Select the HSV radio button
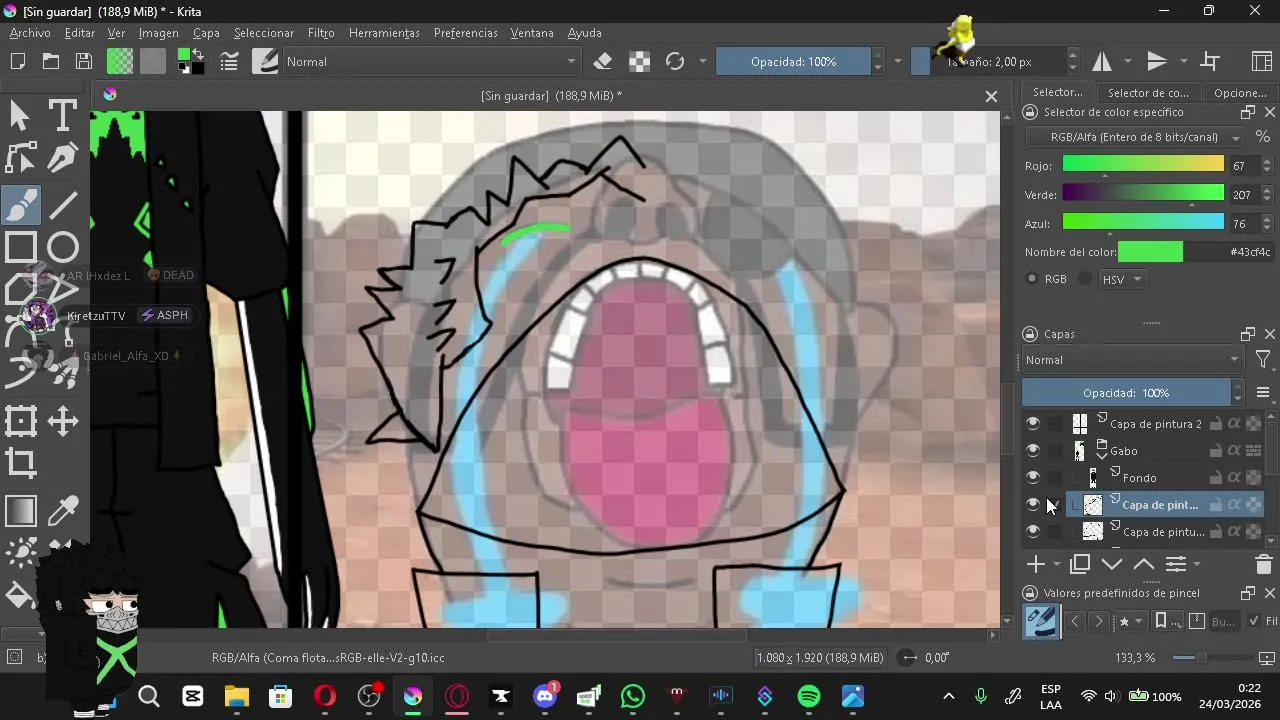The width and height of the screenshot is (1280, 720). pos(1085,279)
